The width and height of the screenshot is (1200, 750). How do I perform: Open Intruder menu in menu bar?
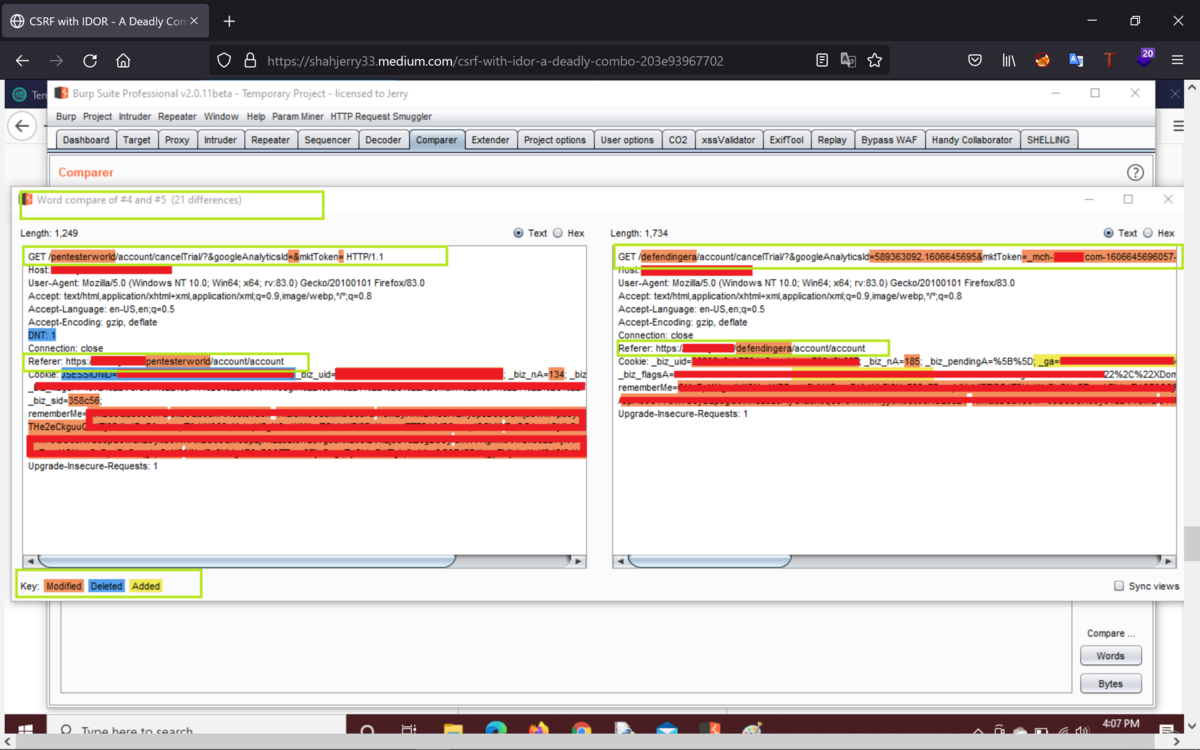click(135, 117)
